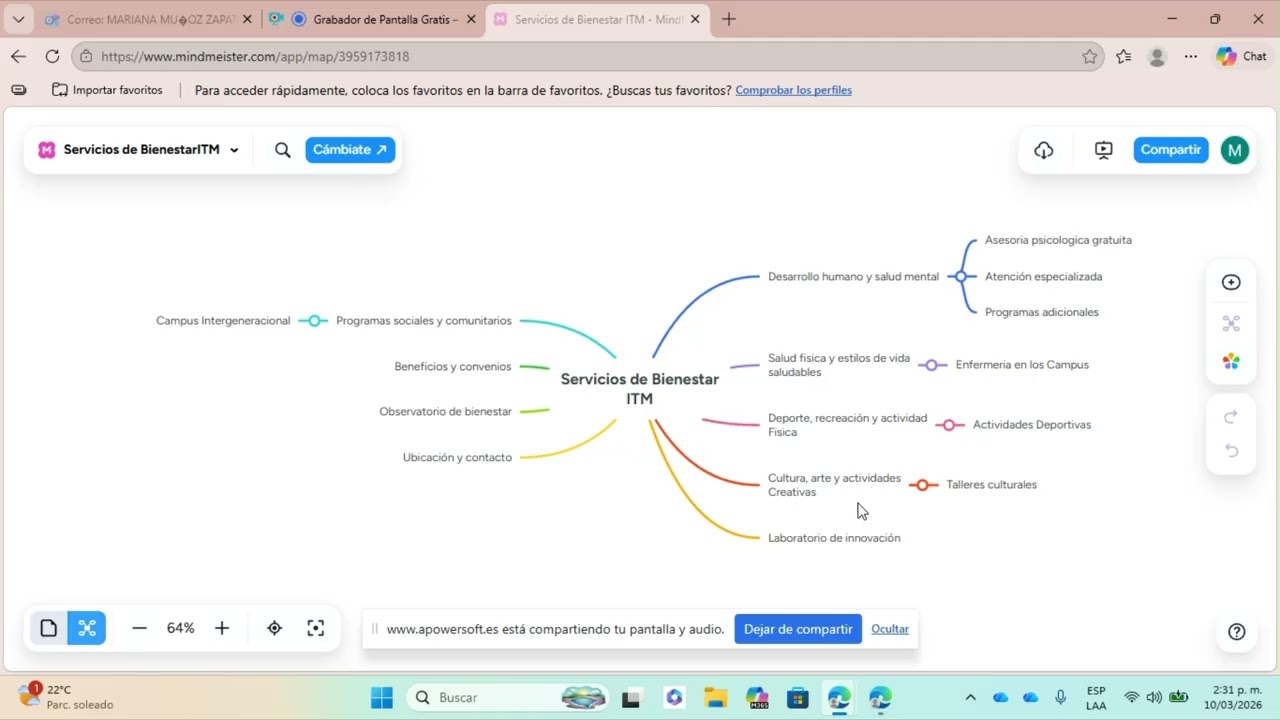Enter fullscreen fit view icon
Screen dimensions: 1280x720
[316, 628]
